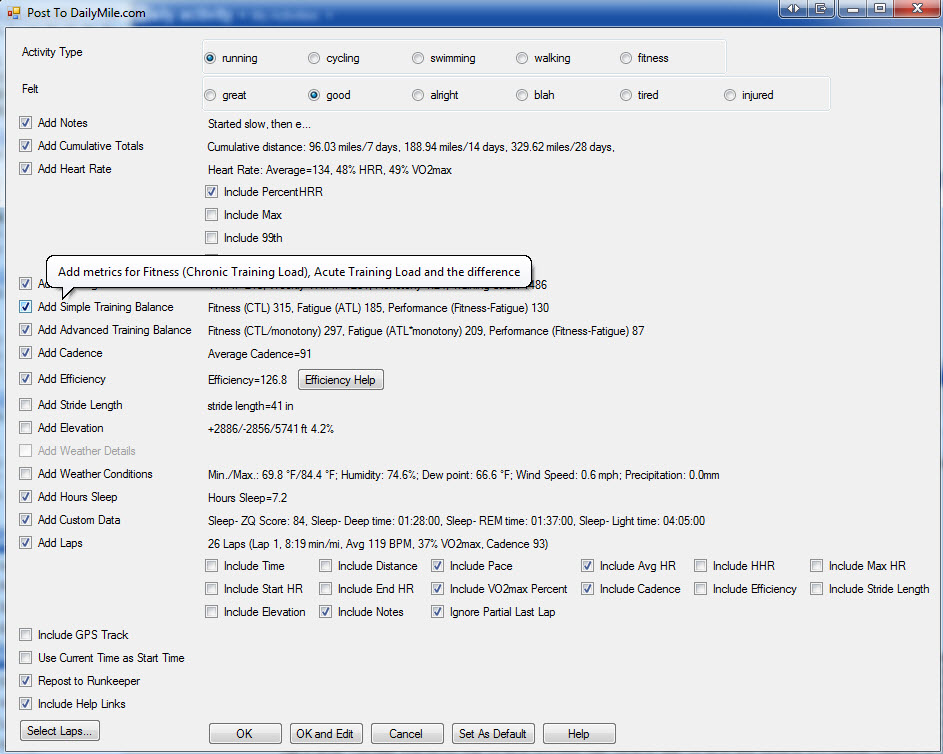Click the title bar icon beside arrows
The height and width of the screenshot is (754, 943).
point(820,8)
